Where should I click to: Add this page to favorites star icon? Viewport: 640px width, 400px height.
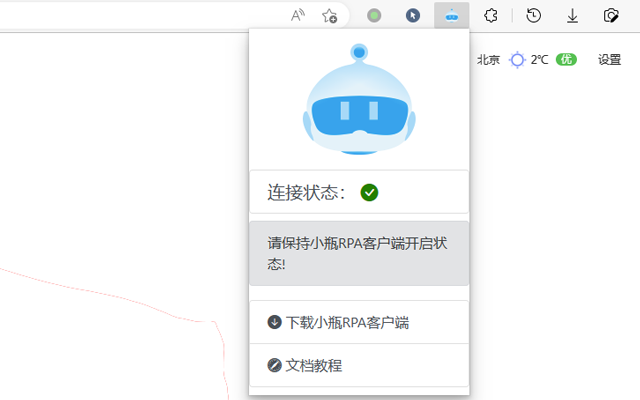329,16
